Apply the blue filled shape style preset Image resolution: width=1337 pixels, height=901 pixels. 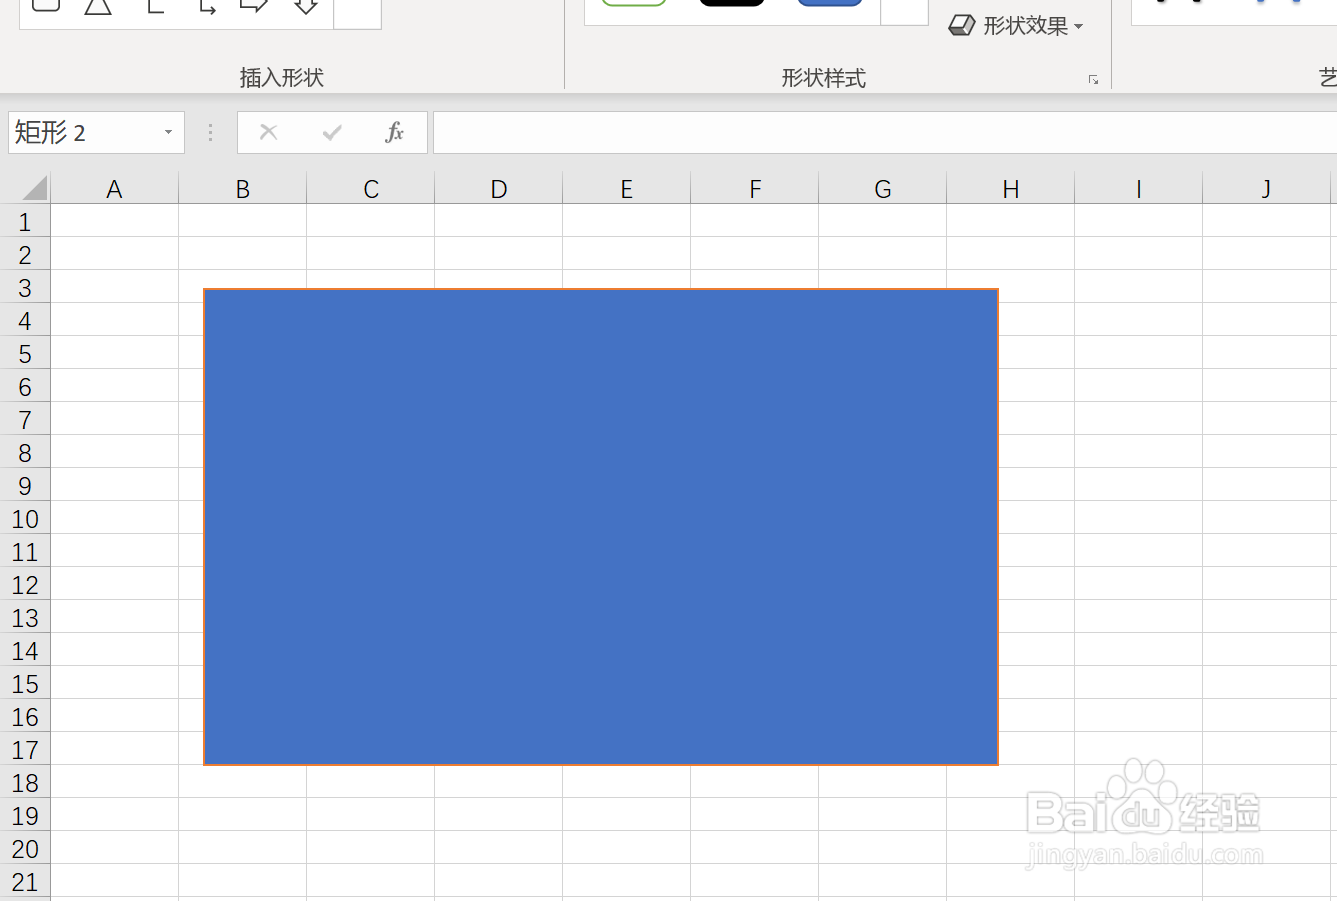point(829,3)
